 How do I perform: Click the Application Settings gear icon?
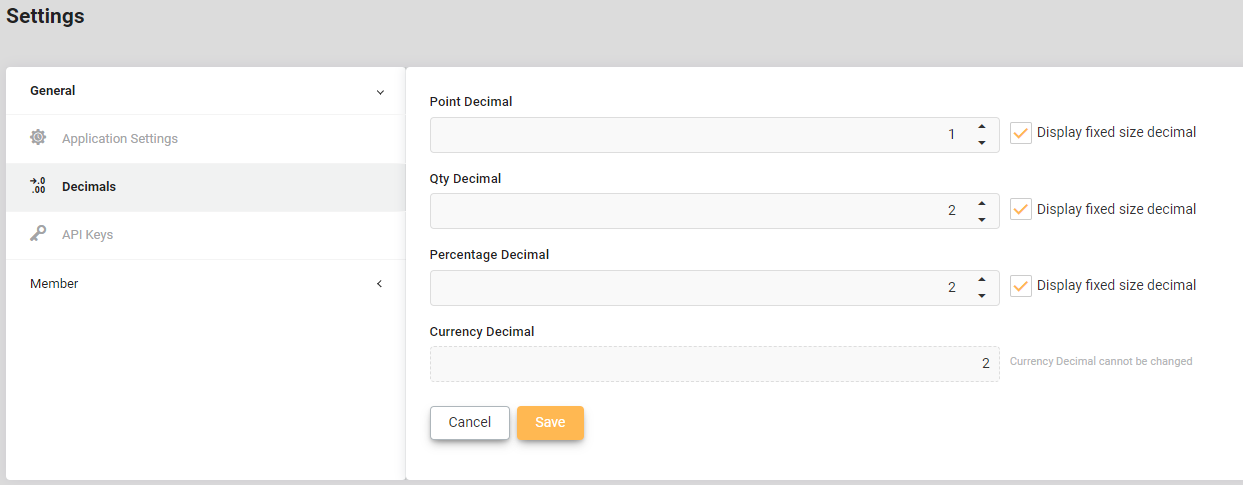(x=38, y=138)
